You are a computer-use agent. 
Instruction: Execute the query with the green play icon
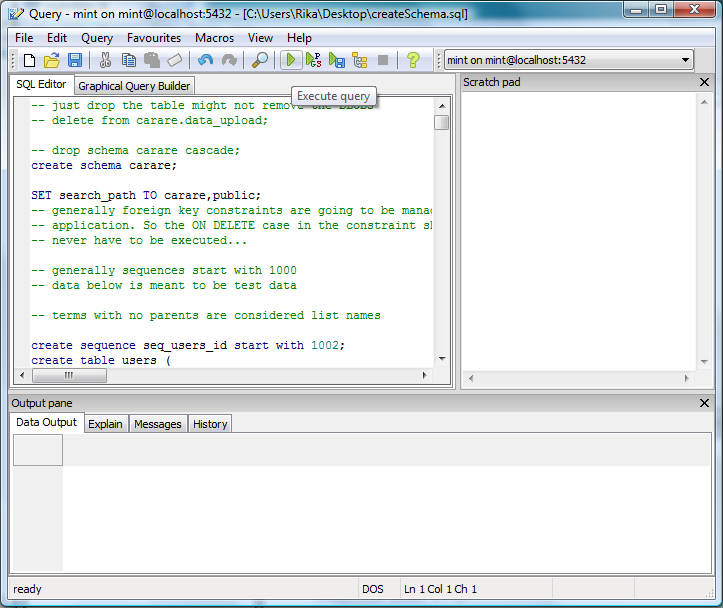click(291, 60)
